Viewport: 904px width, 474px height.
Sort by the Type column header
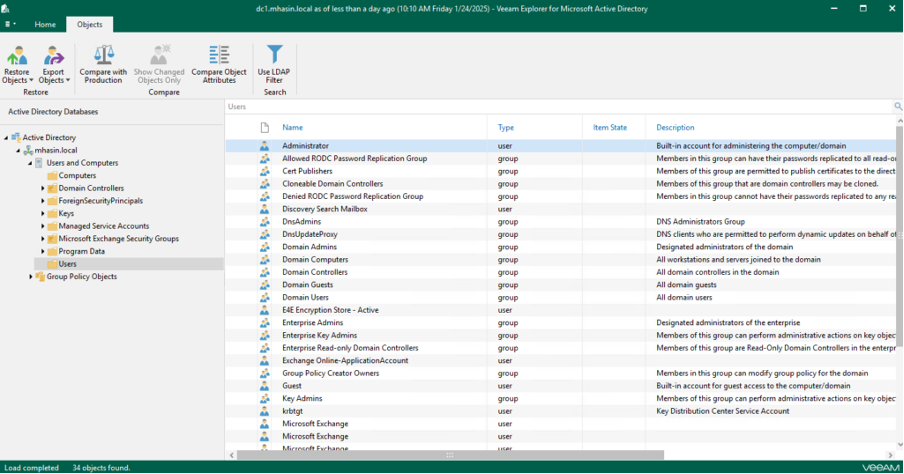[x=506, y=127]
